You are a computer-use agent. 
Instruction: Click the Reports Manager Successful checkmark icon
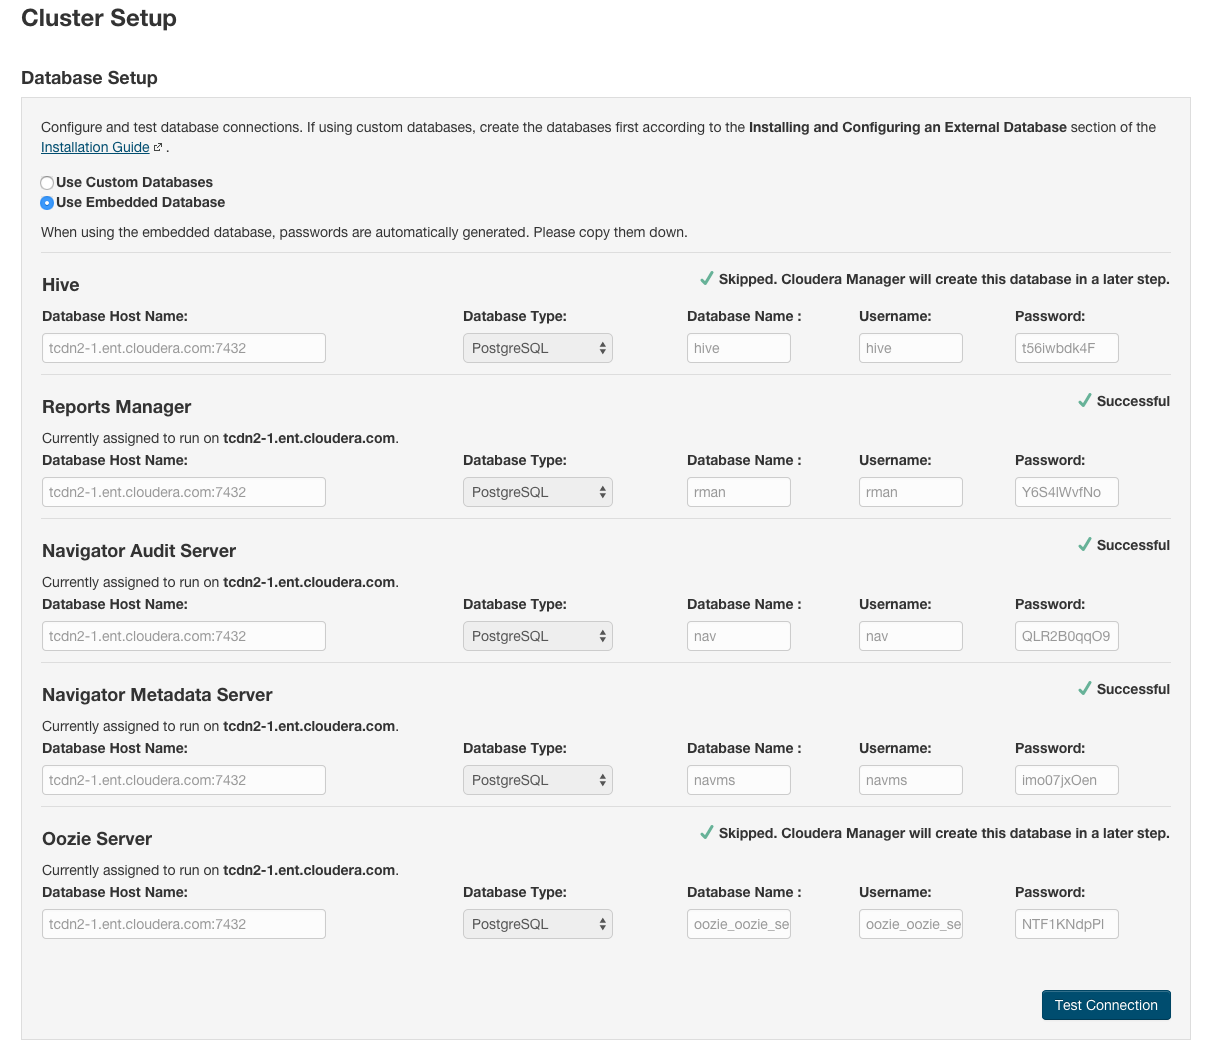1084,401
